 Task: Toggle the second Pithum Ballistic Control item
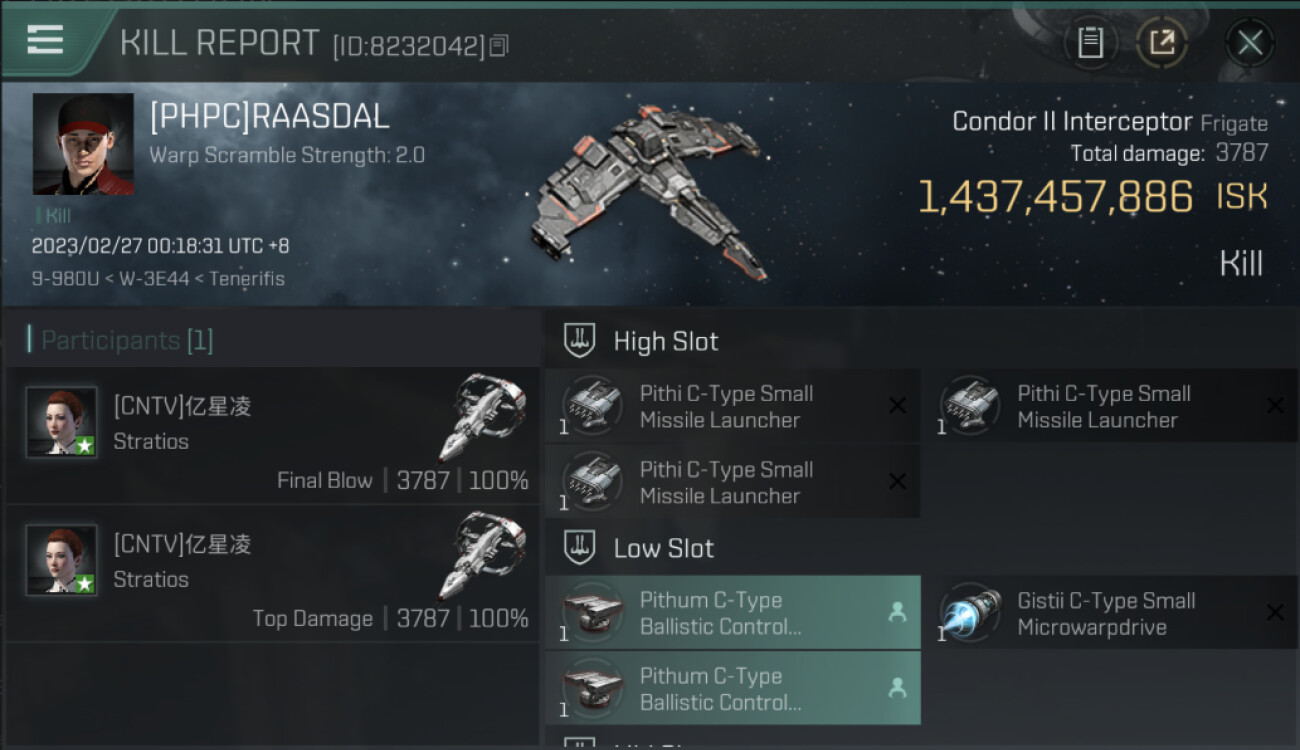[732, 688]
